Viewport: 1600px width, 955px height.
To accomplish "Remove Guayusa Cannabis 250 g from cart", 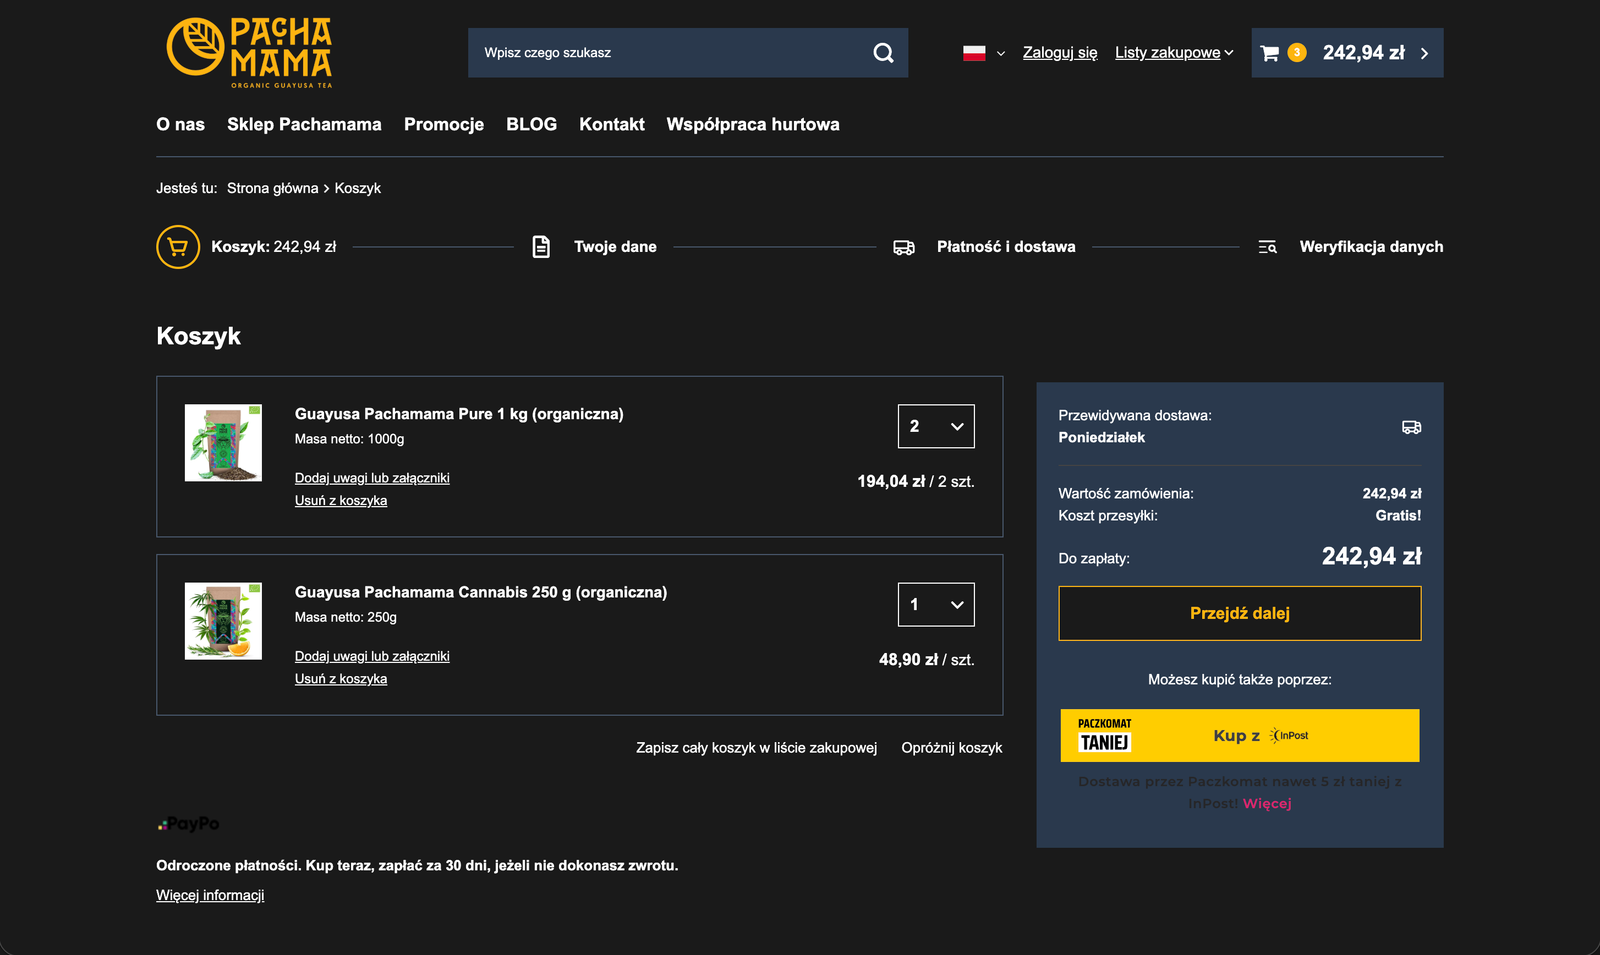I will coord(341,679).
